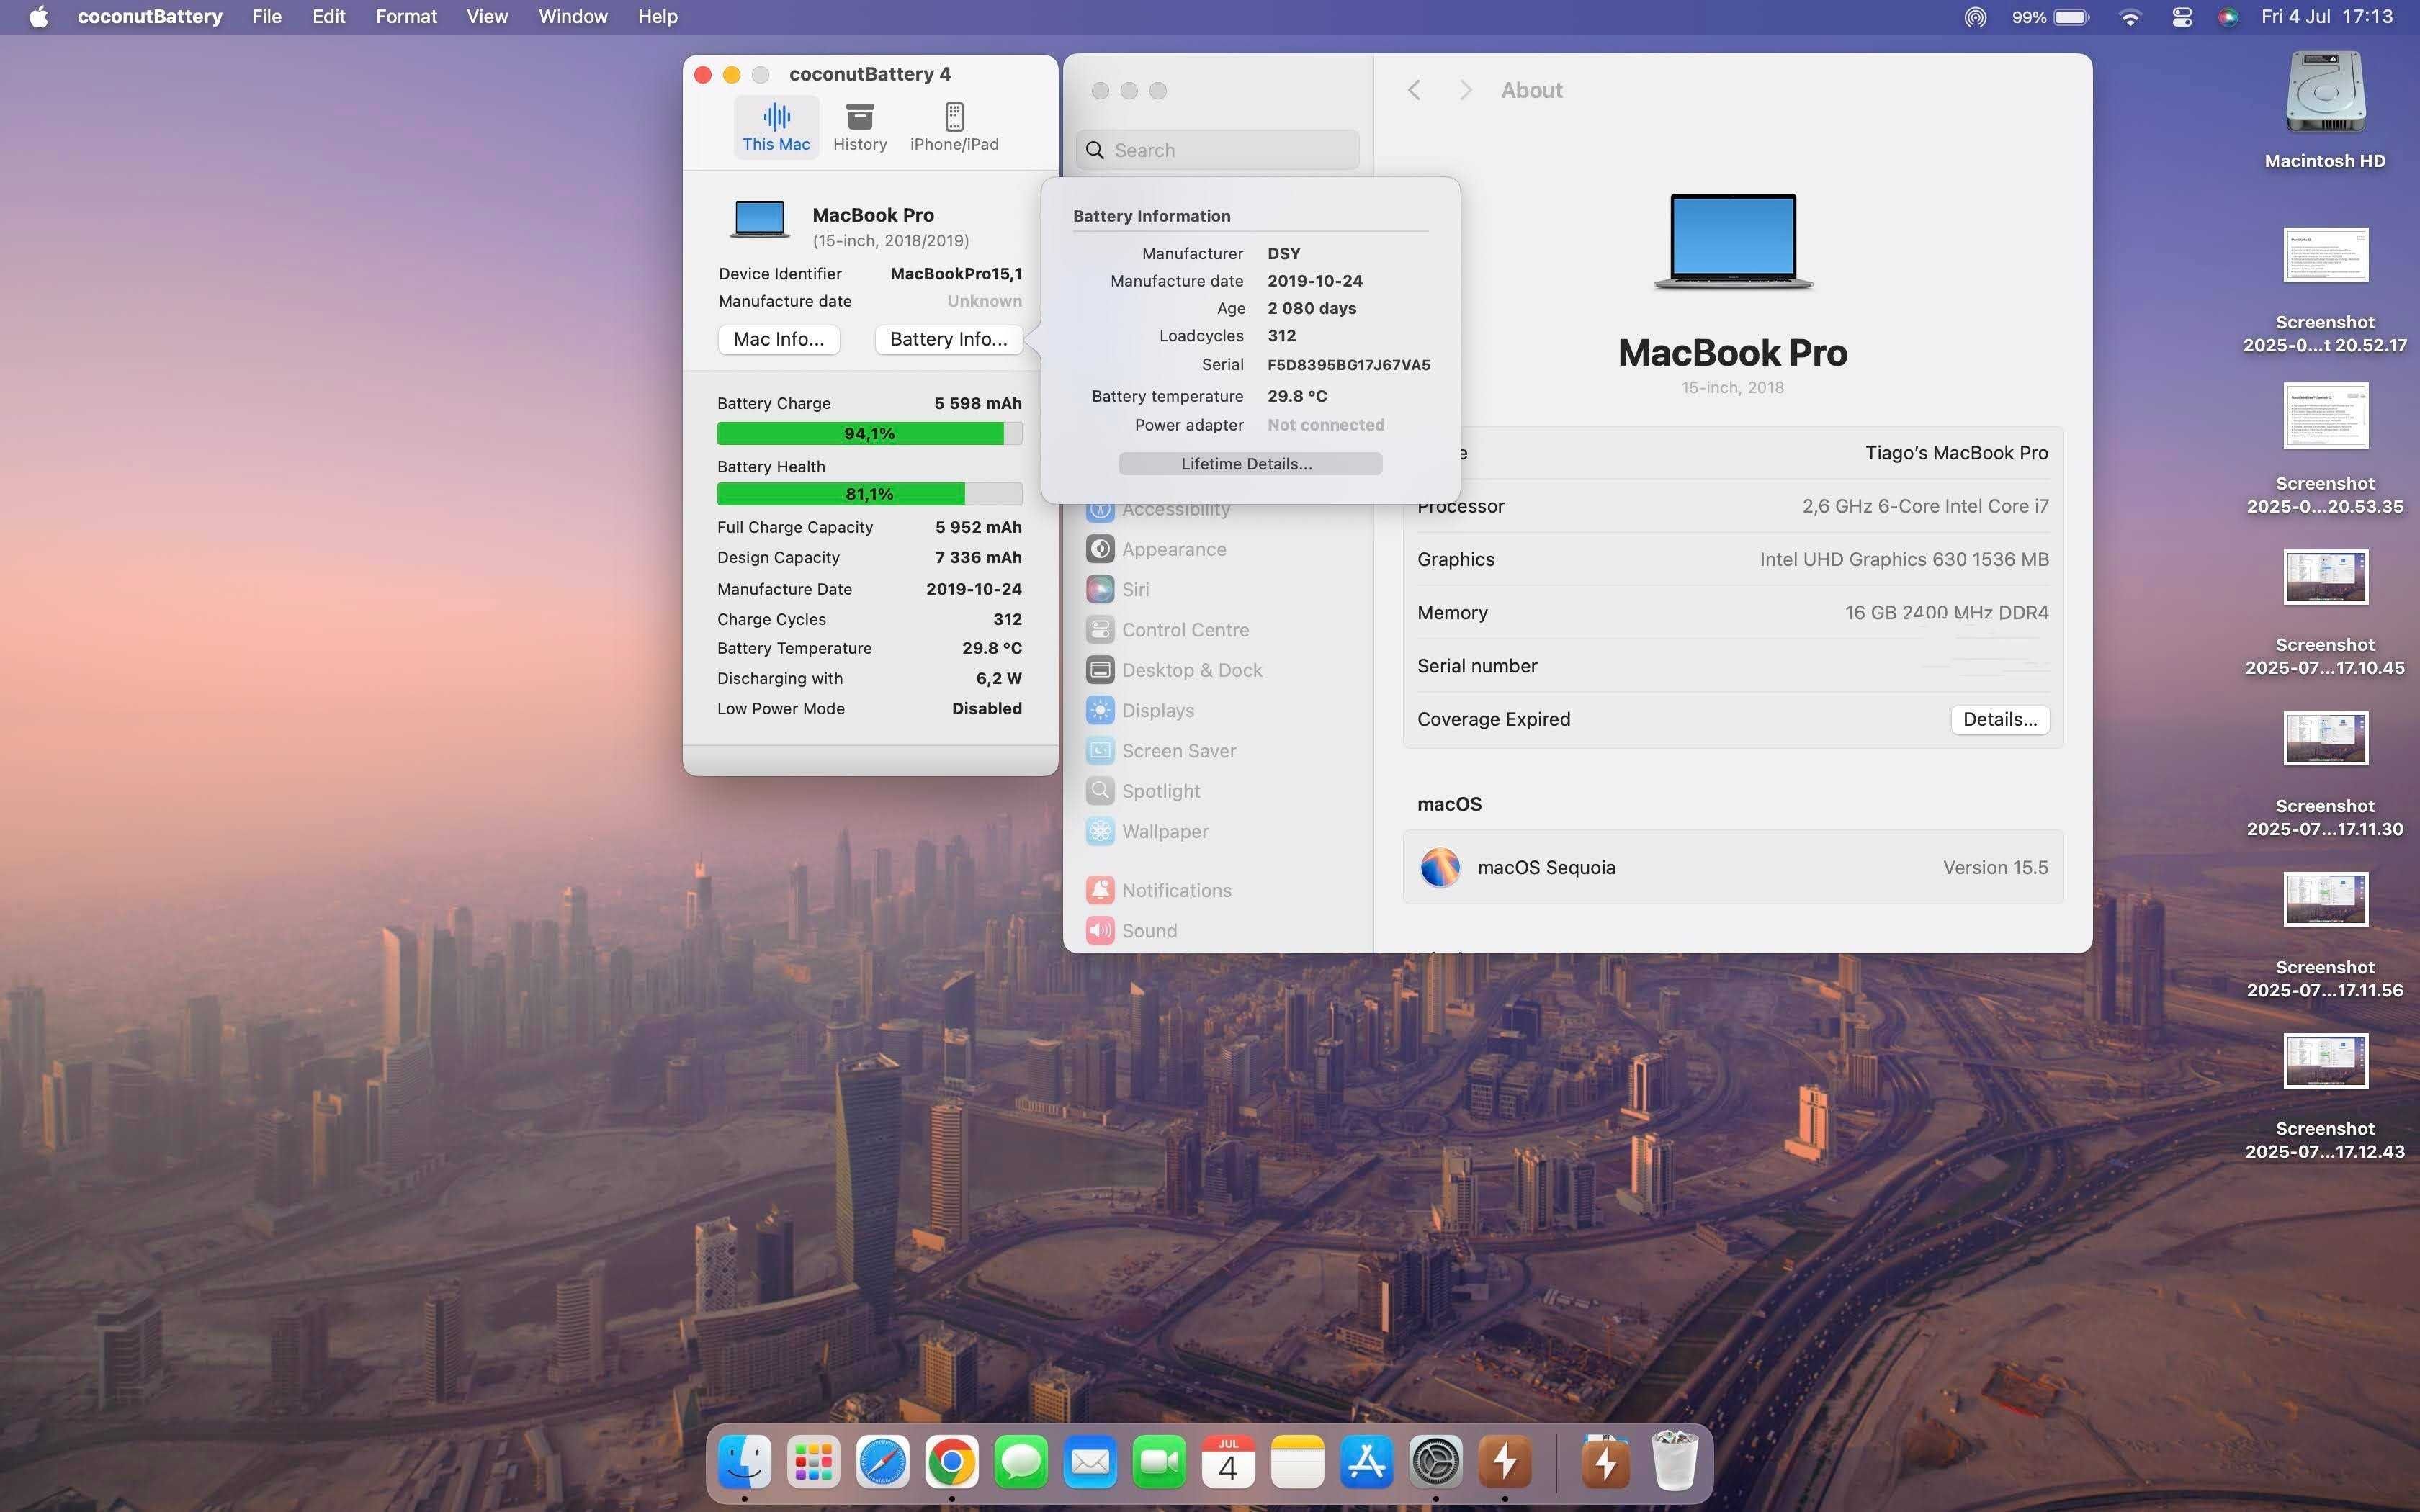Image resolution: width=2420 pixels, height=1512 pixels.
Task: Open the Edit menu
Action: point(328,17)
